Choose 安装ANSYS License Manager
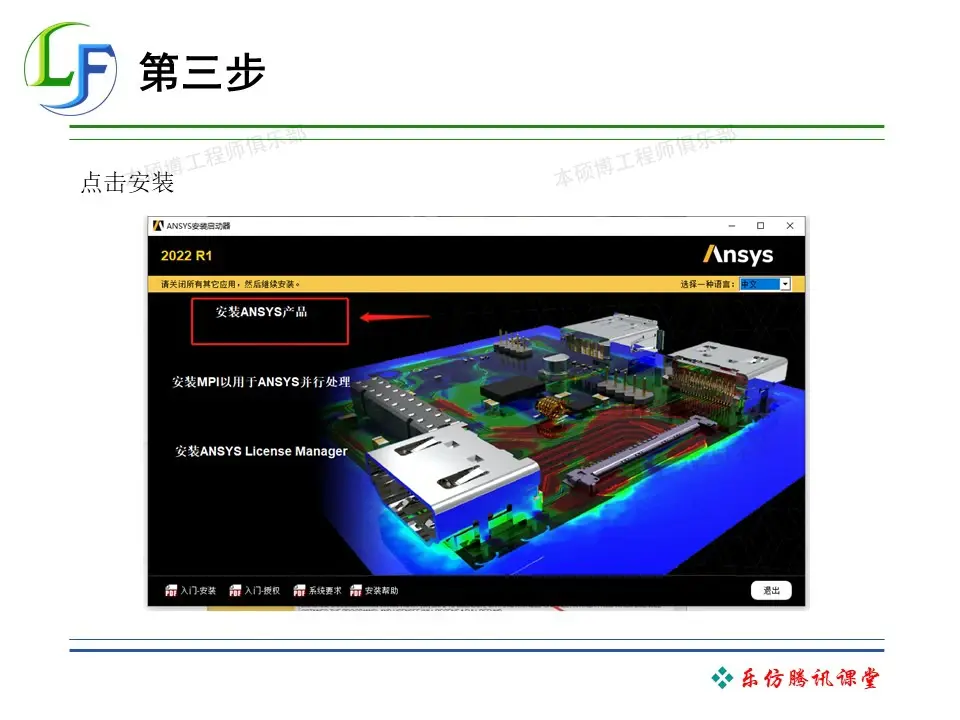 [261, 451]
